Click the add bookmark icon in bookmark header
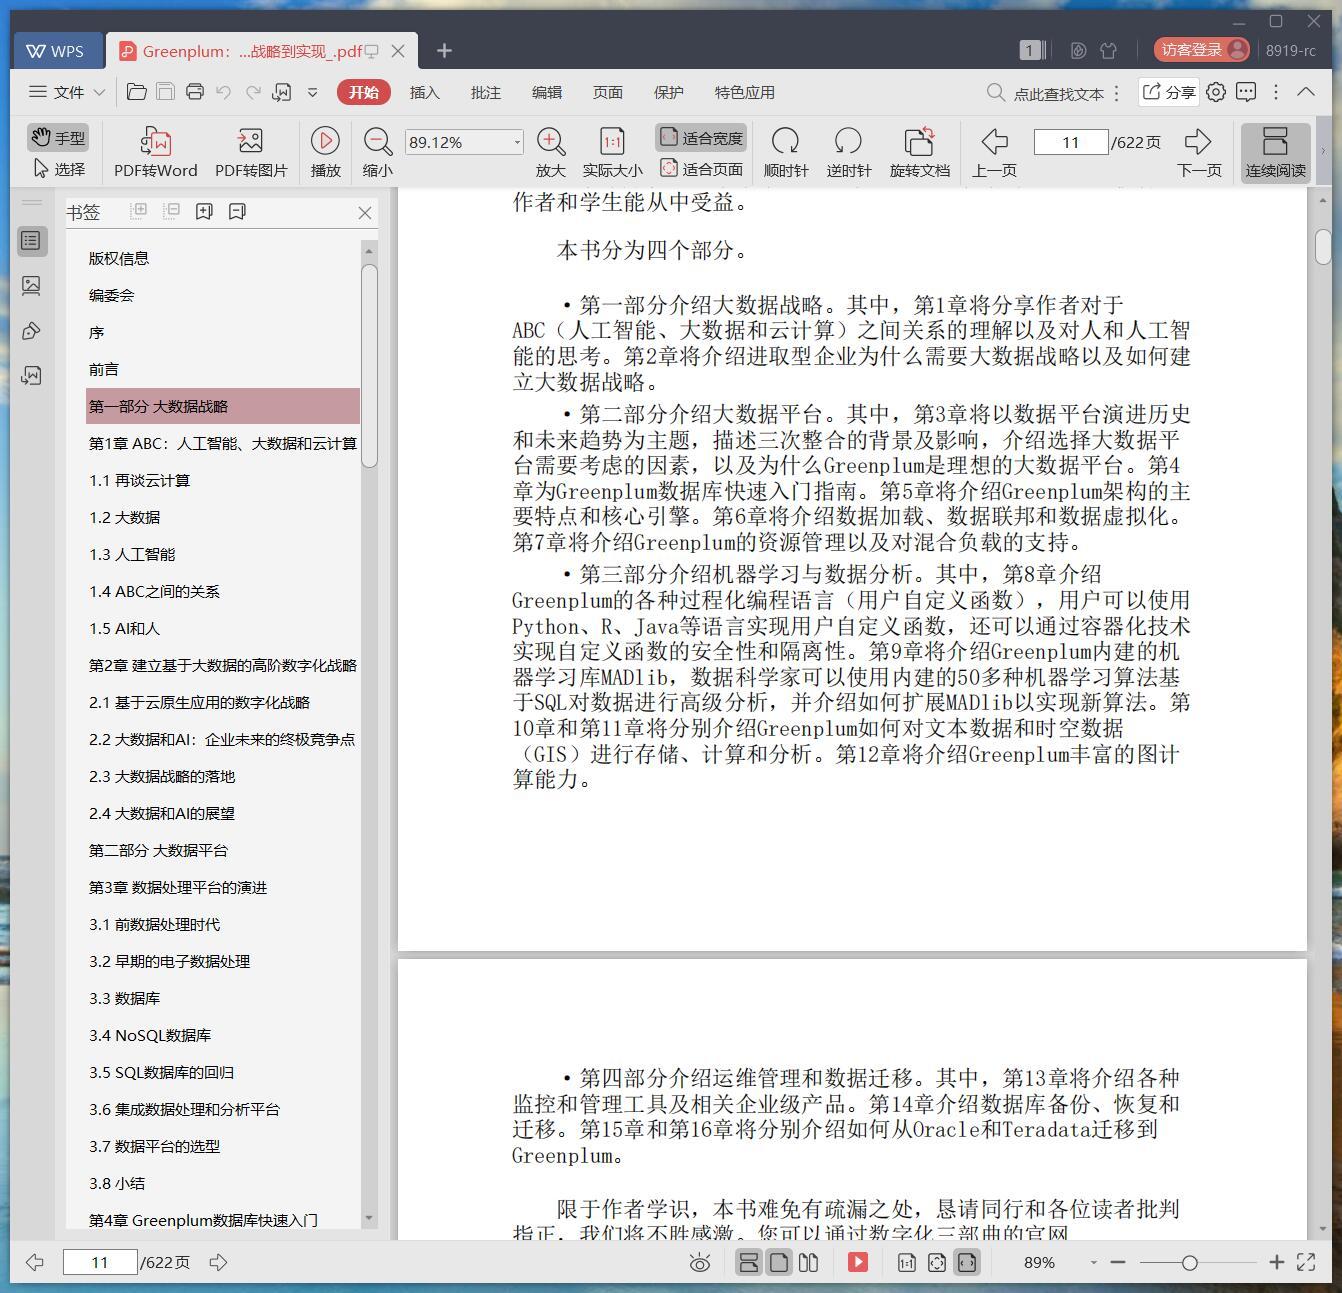Image resolution: width=1342 pixels, height=1293 pixels. 204,212
